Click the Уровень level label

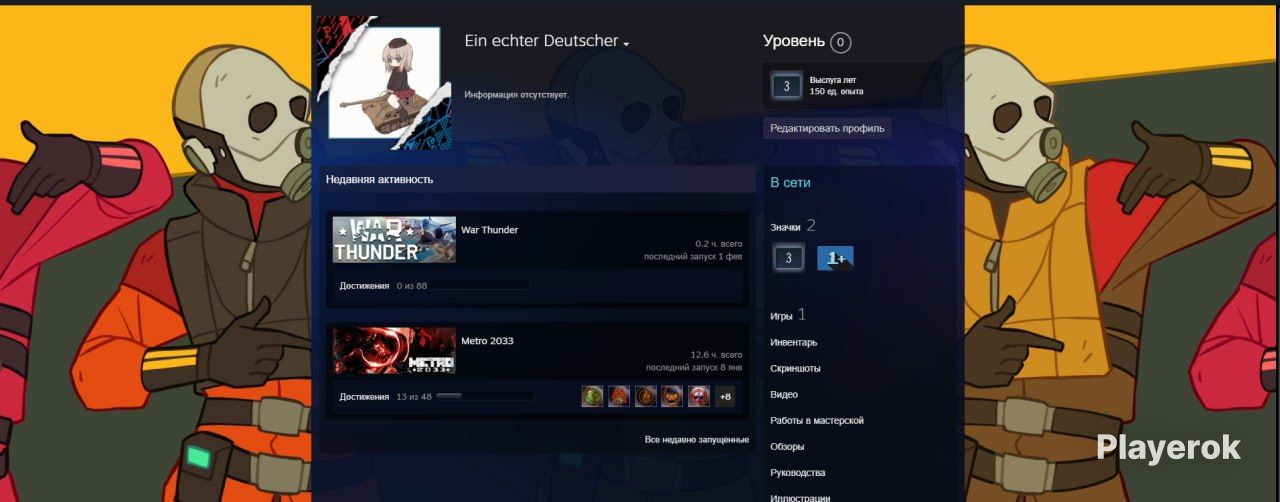point(794,41)
